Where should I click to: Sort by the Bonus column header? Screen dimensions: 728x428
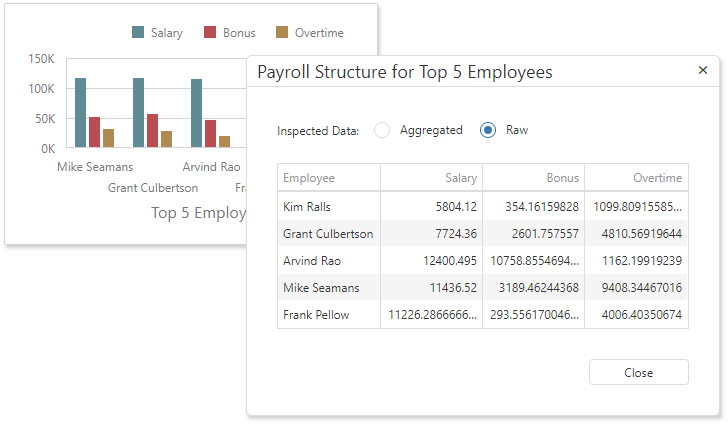533,178
